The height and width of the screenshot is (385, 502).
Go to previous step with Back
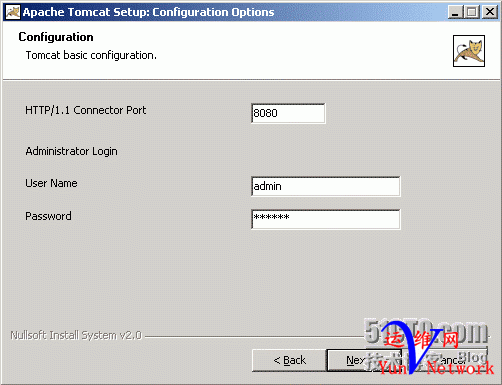(x=289, y=360)
